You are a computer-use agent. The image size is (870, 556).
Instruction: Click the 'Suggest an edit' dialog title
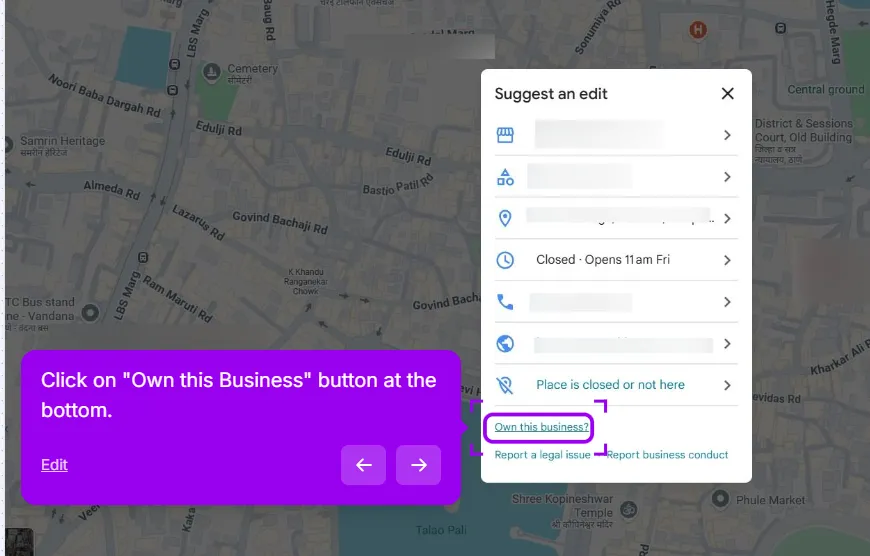point(551,94)
